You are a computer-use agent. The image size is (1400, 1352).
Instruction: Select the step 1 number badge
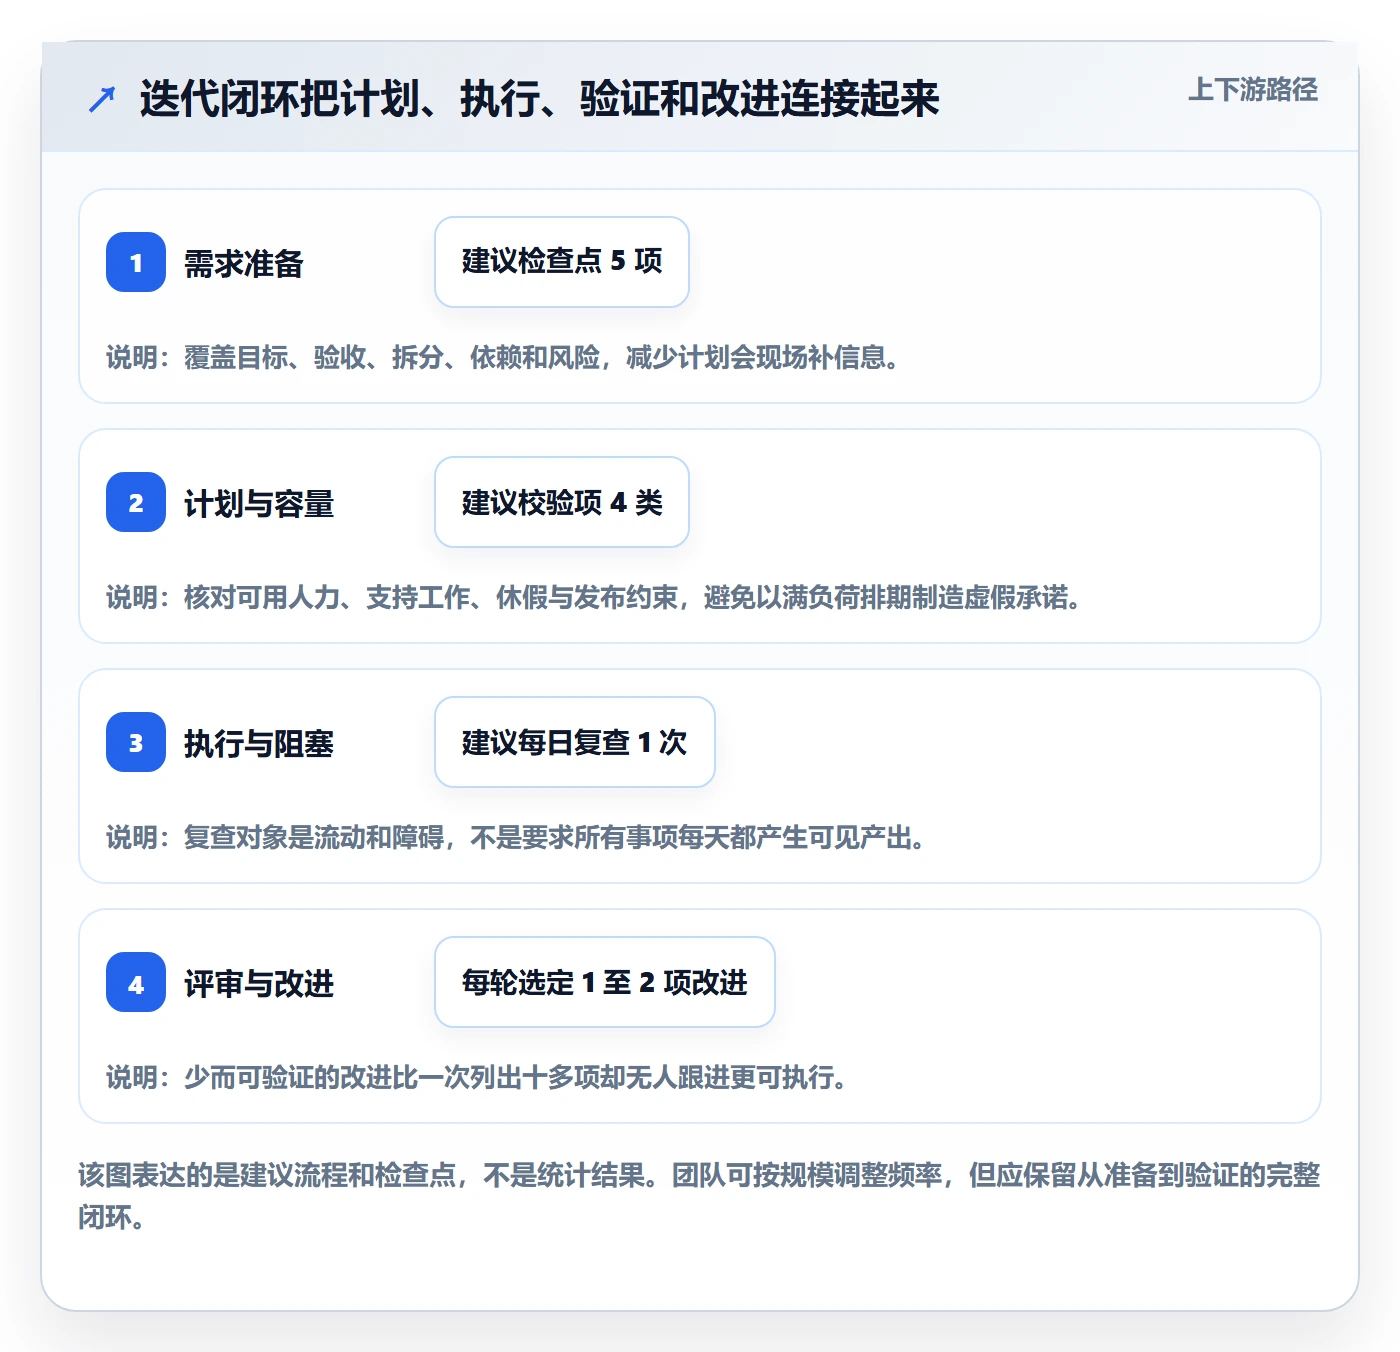136,262
